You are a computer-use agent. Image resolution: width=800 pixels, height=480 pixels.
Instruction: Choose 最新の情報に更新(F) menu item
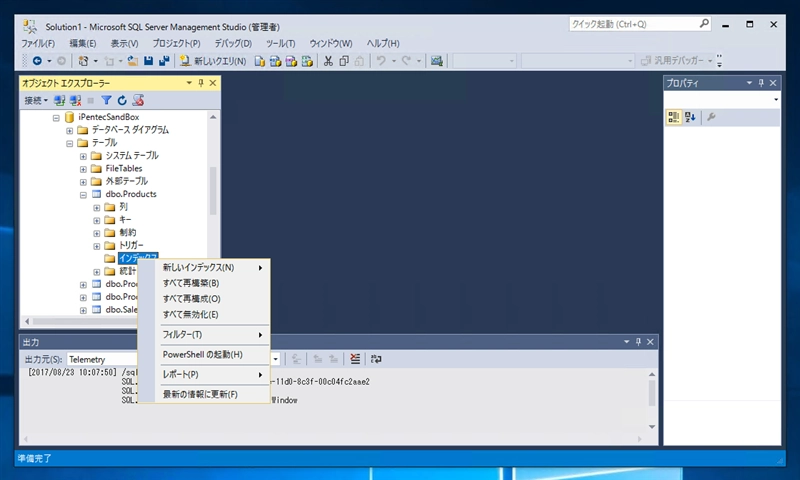point(212,394)
